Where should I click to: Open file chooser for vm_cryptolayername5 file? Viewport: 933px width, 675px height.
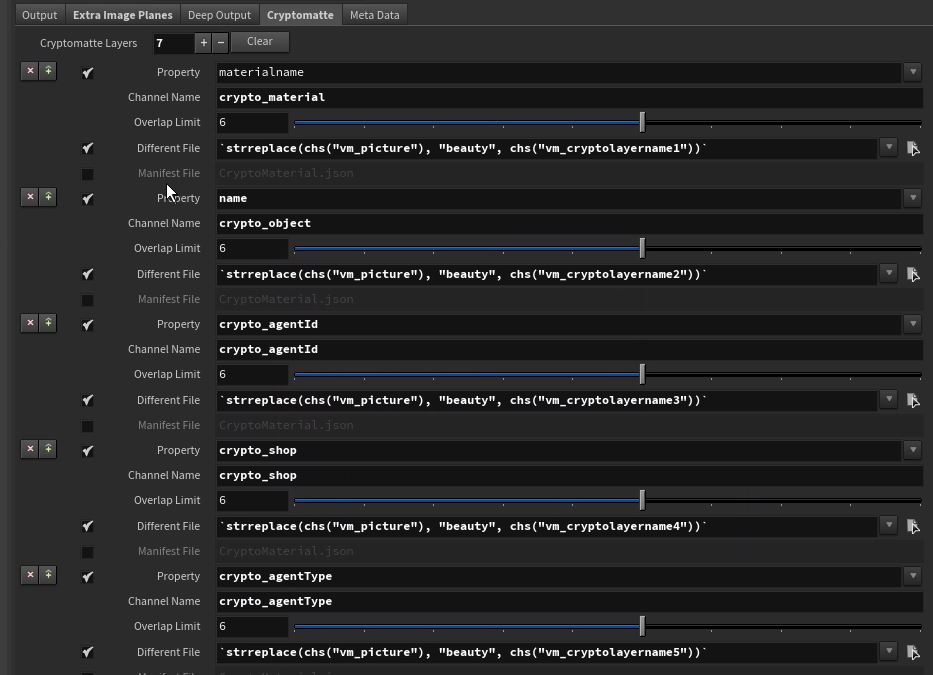913,652
